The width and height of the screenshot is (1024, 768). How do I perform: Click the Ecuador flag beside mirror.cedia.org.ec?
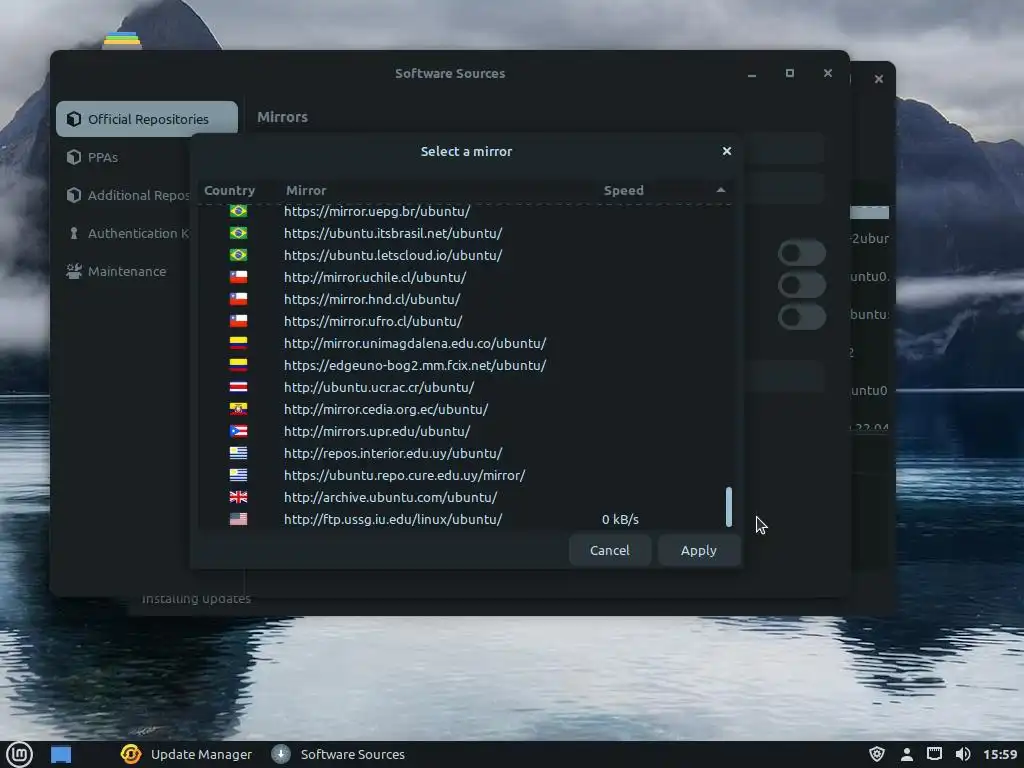tap(238, 409)
